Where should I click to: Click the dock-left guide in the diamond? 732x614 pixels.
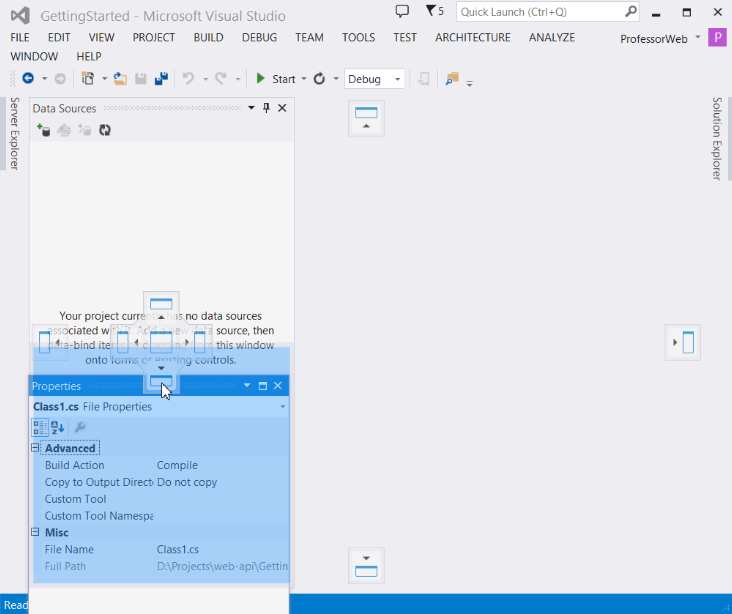coord(127,342)
